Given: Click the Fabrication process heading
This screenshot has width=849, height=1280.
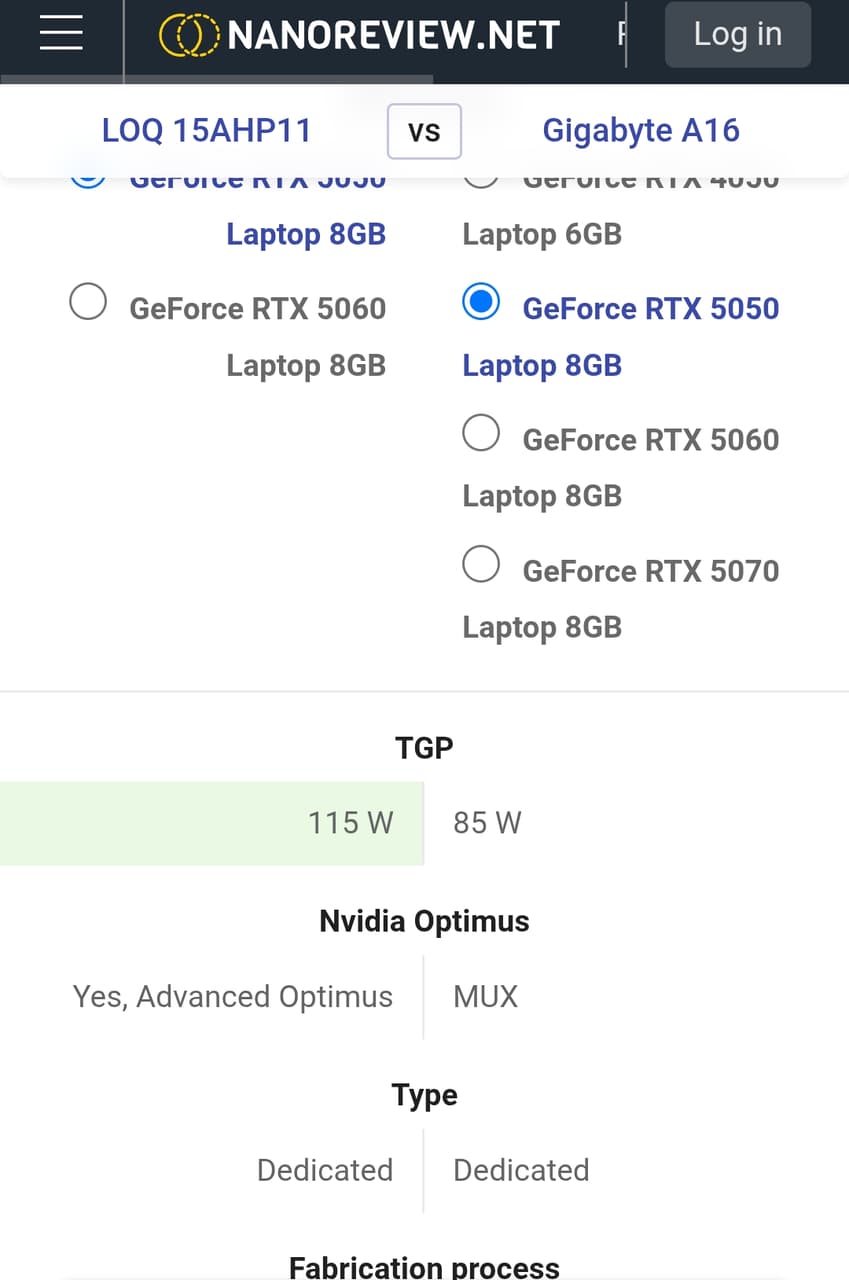Looking at the screenshot, I should pyautogui.click(x=424, y=1267).
